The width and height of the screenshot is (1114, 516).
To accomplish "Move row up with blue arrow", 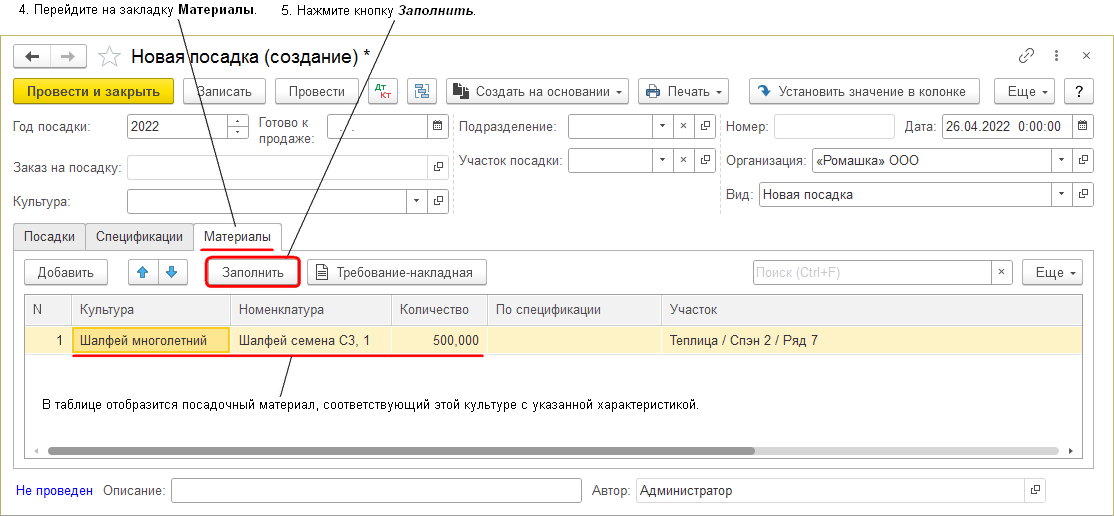I will coord(144,271).
